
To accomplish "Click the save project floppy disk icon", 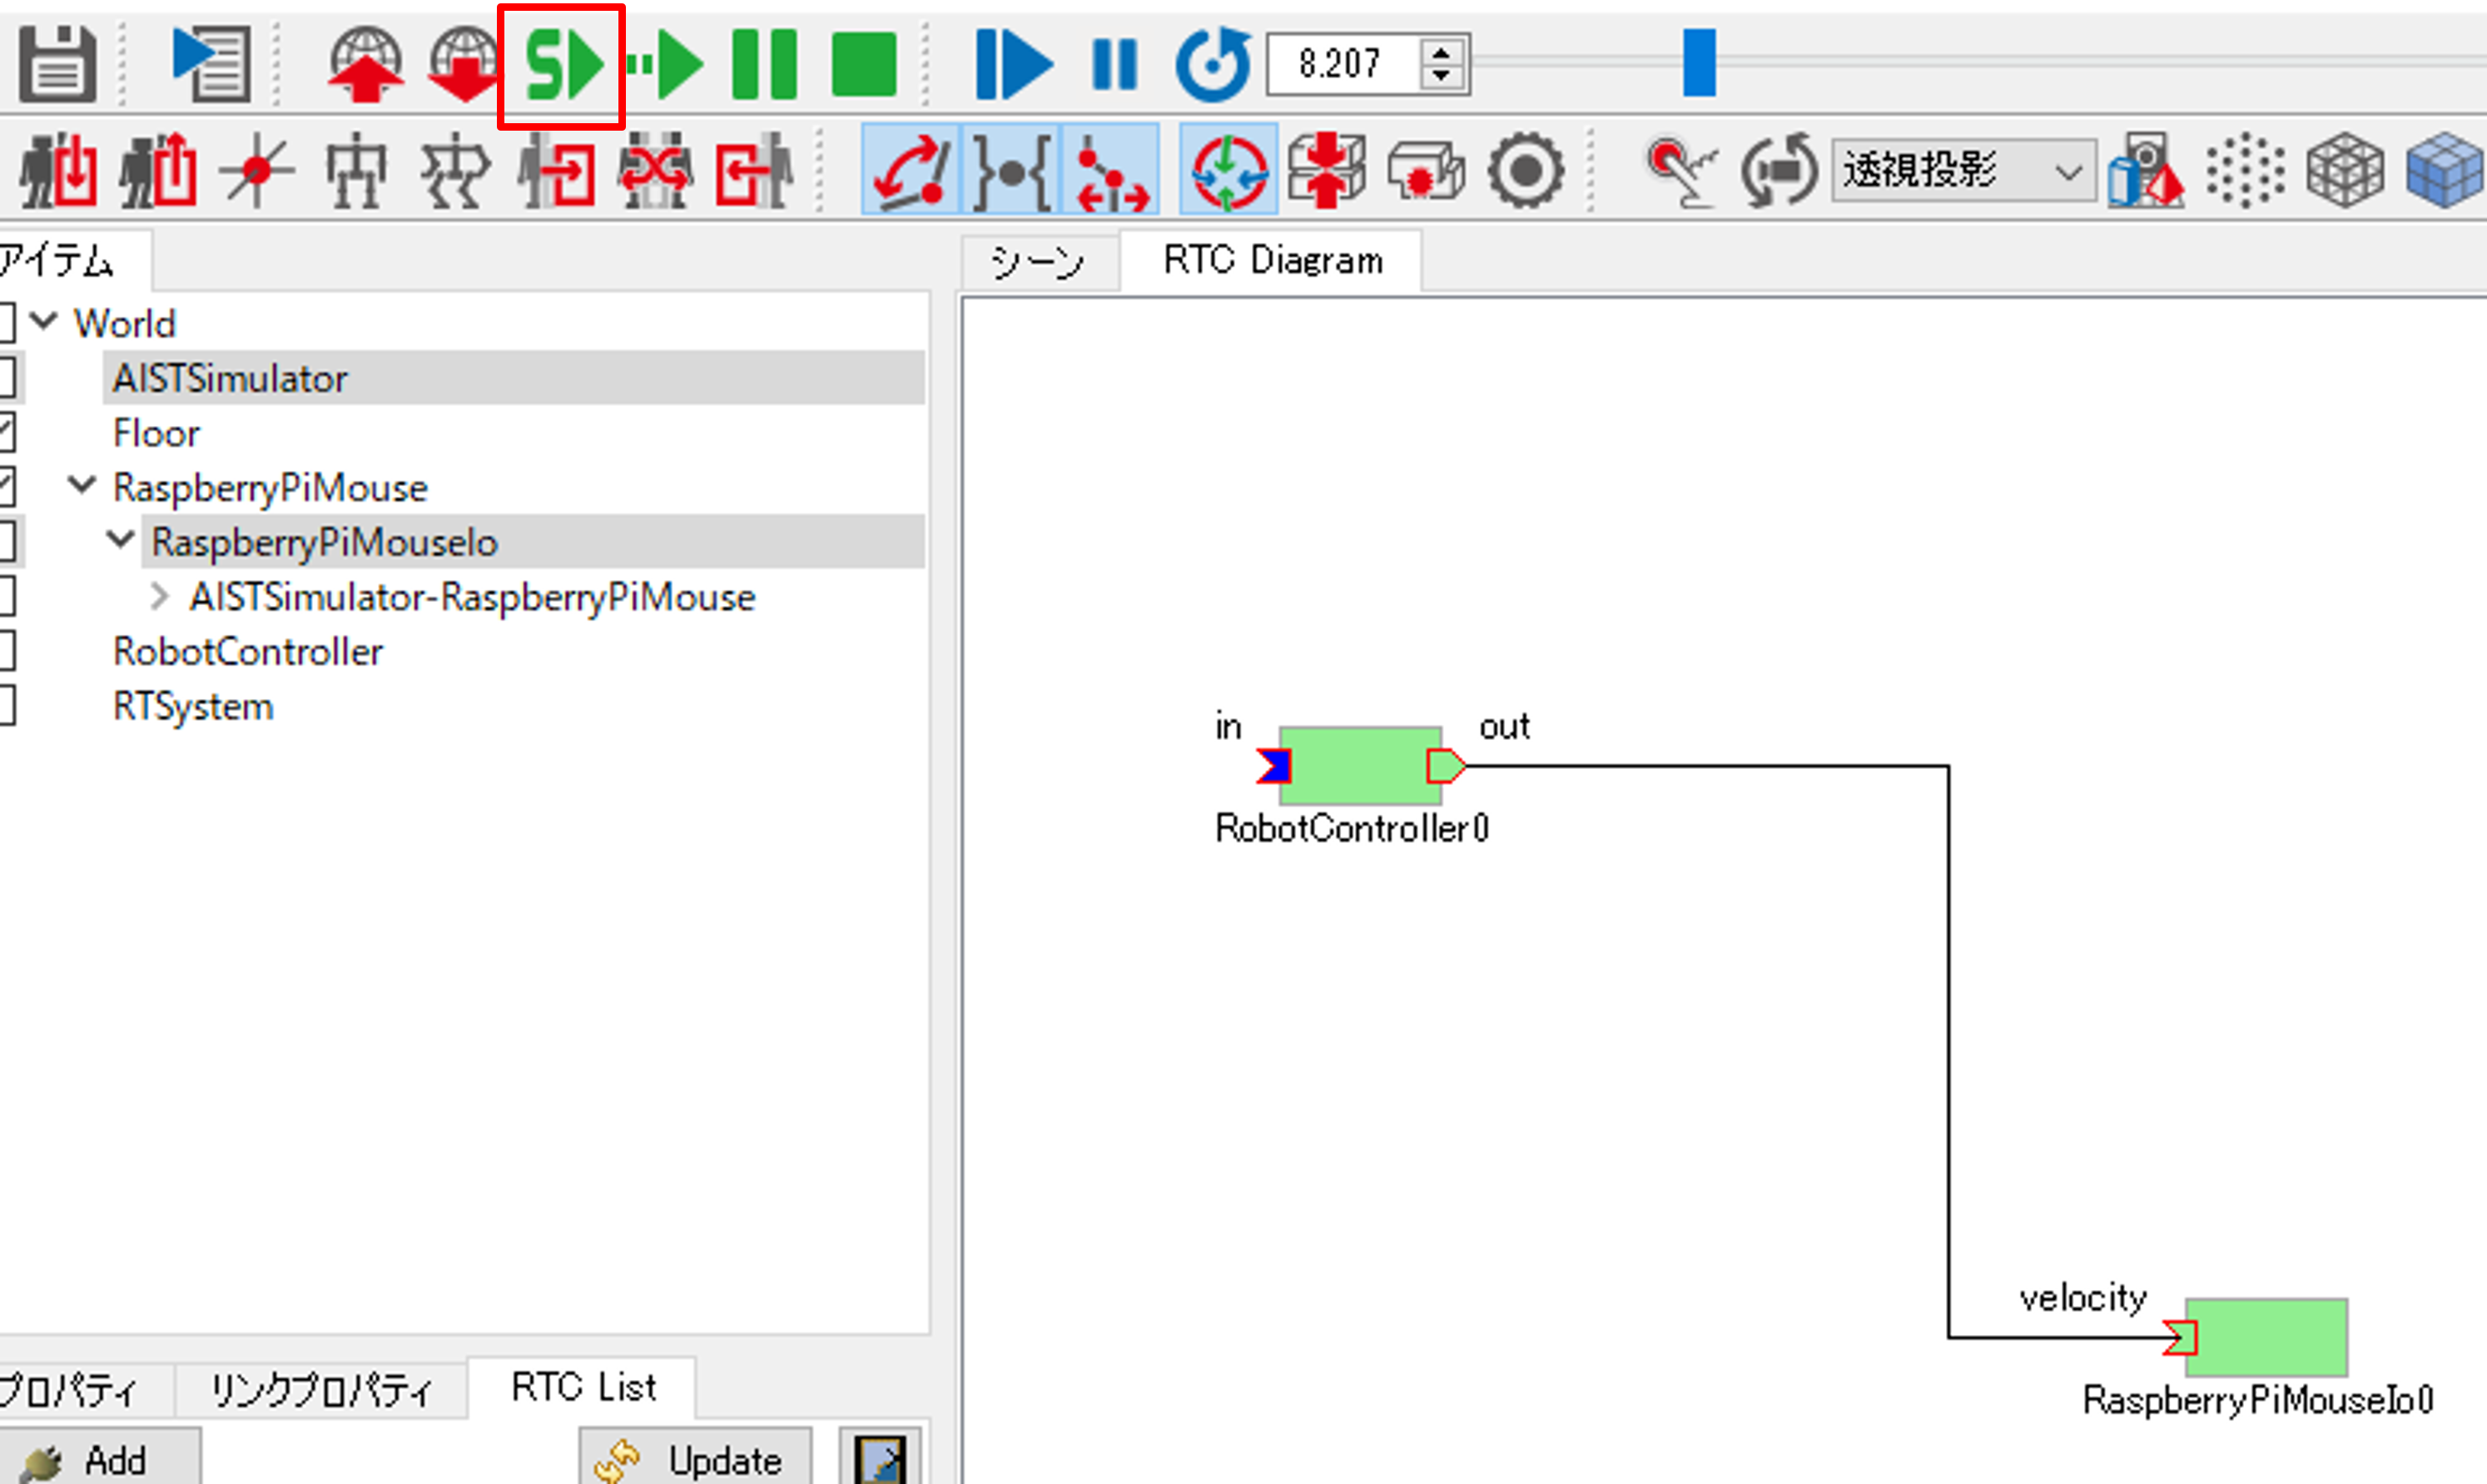I will tap(58, 64).
